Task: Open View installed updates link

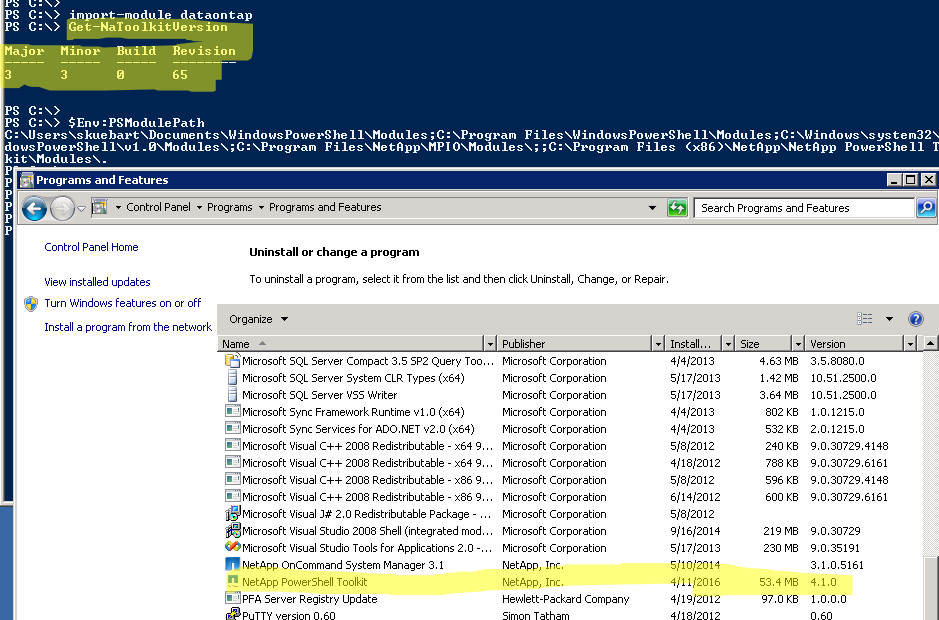Action: pyautogui.click(x=97, y=282)
